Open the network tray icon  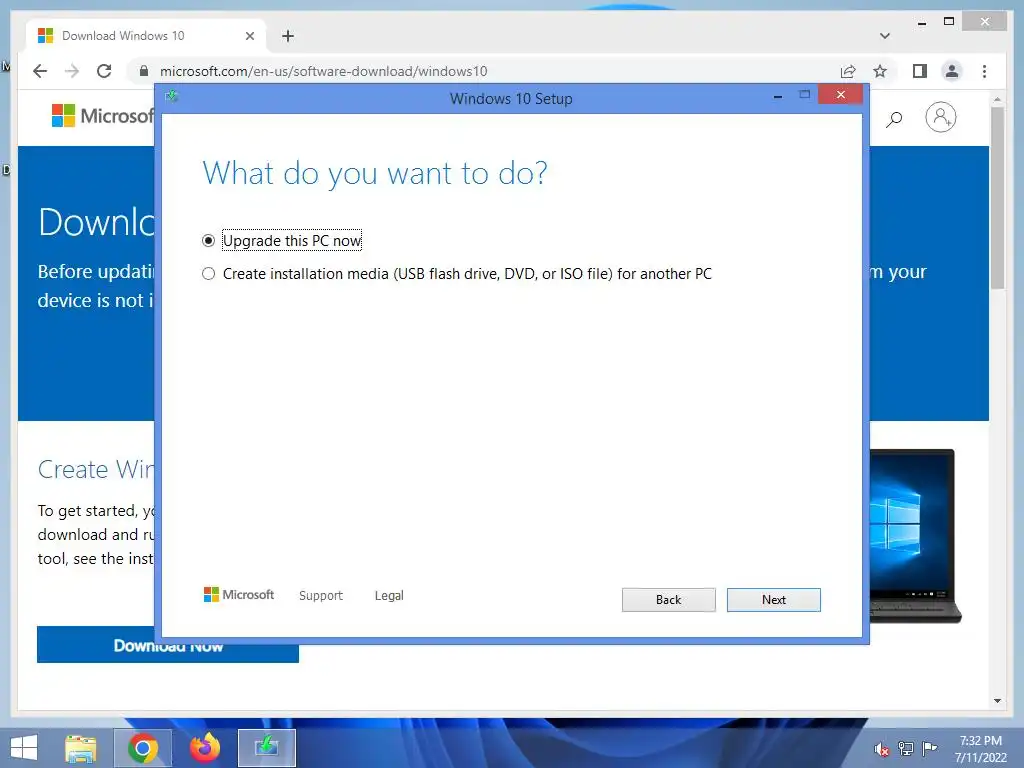pos(906,748)
